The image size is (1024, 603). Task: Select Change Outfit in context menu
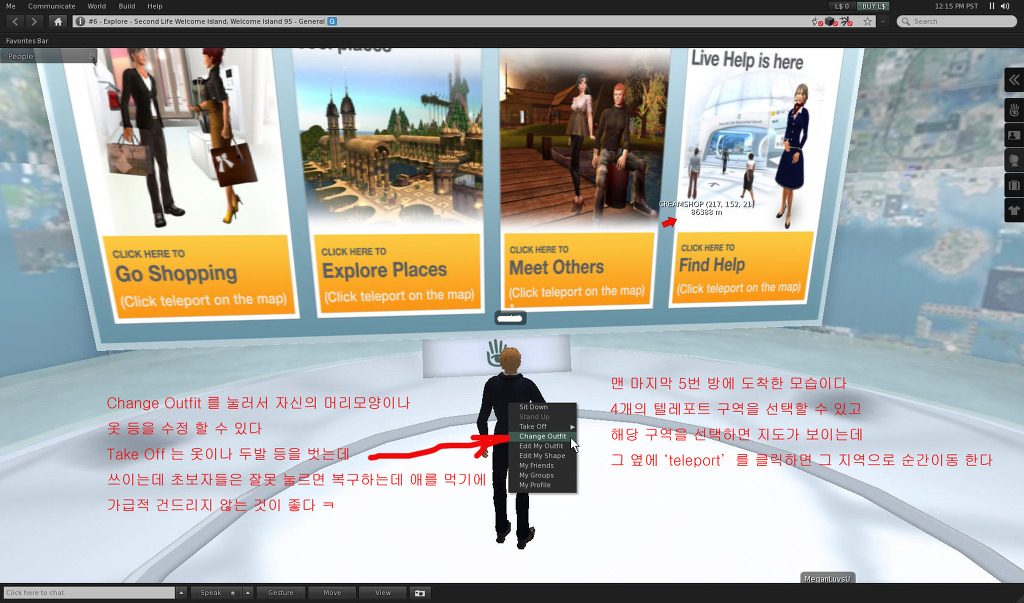(x=543, y=436)
